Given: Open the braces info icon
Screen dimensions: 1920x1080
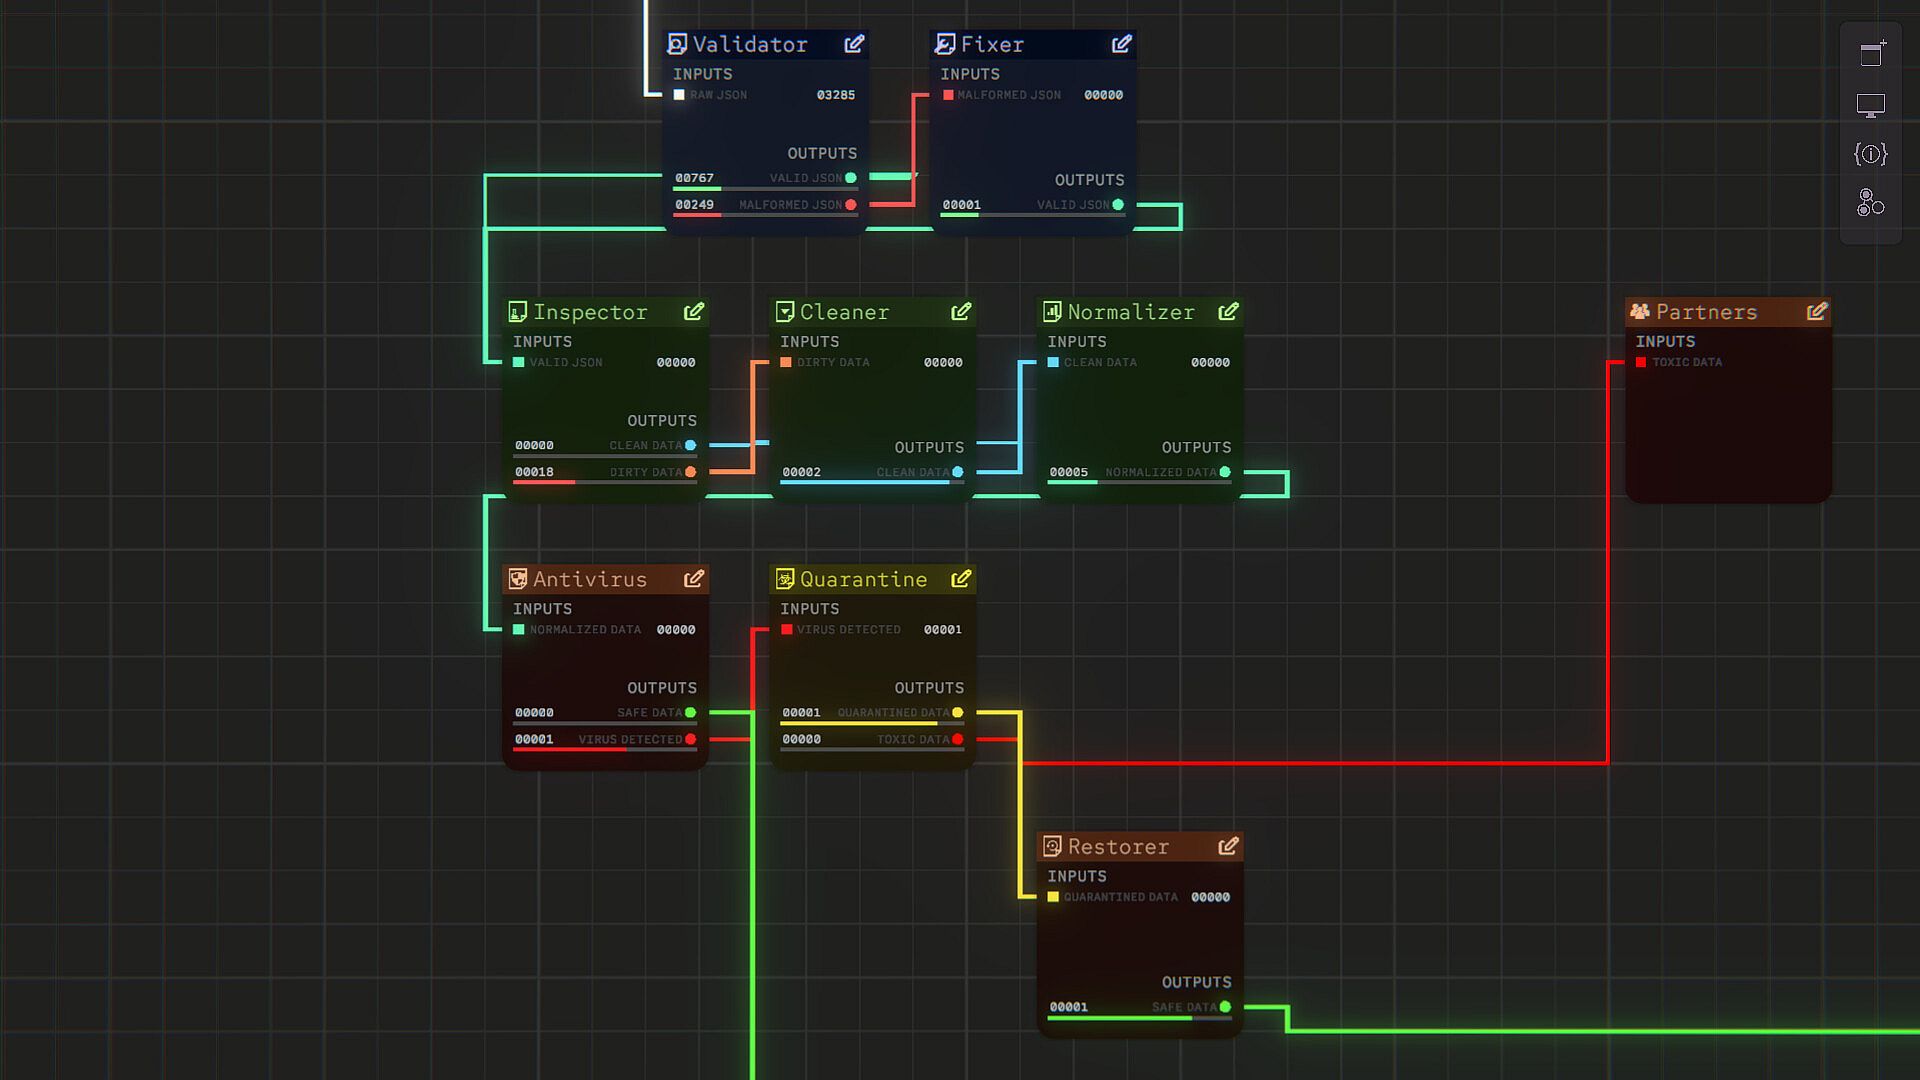Looking at the screenshot, I should tap(1871, 154).
